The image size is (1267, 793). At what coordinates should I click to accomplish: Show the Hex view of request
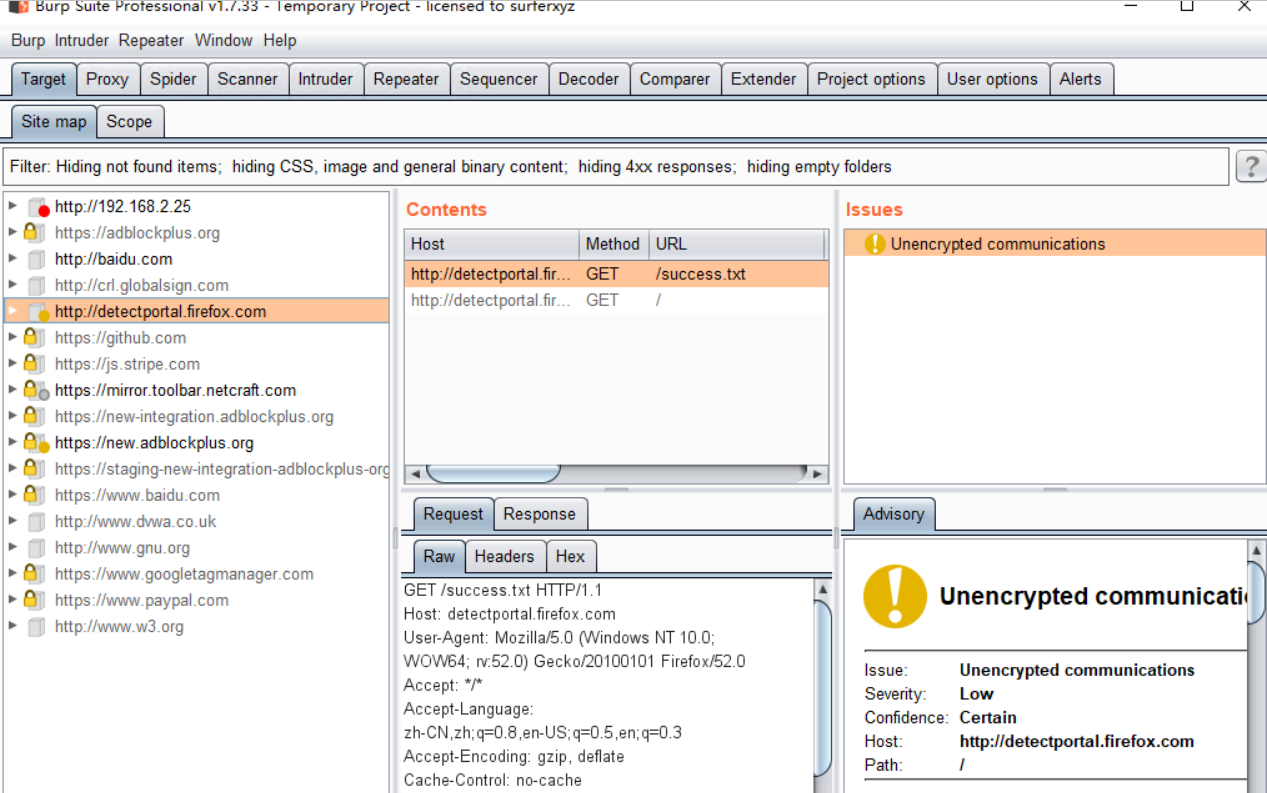point(570,557)
